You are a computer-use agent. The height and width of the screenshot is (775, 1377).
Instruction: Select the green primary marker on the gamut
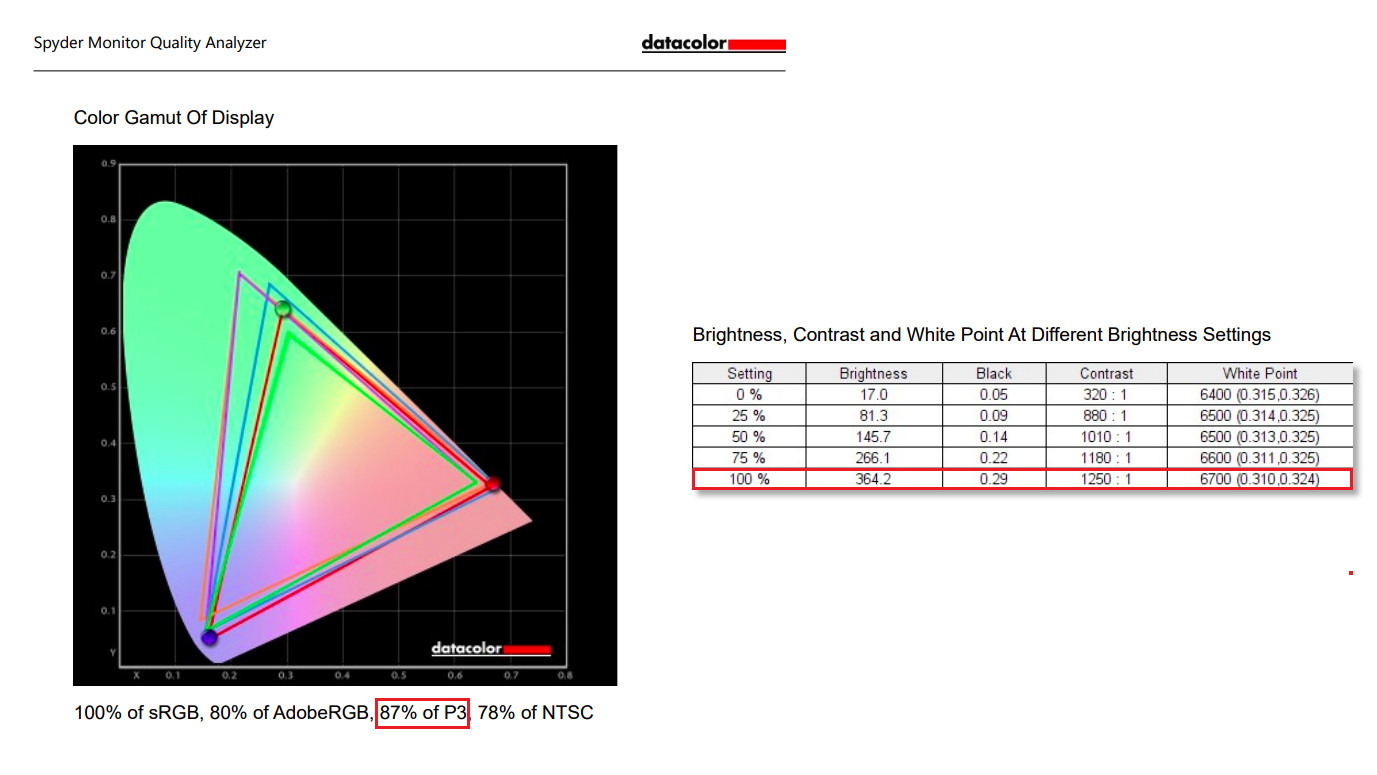283,309
